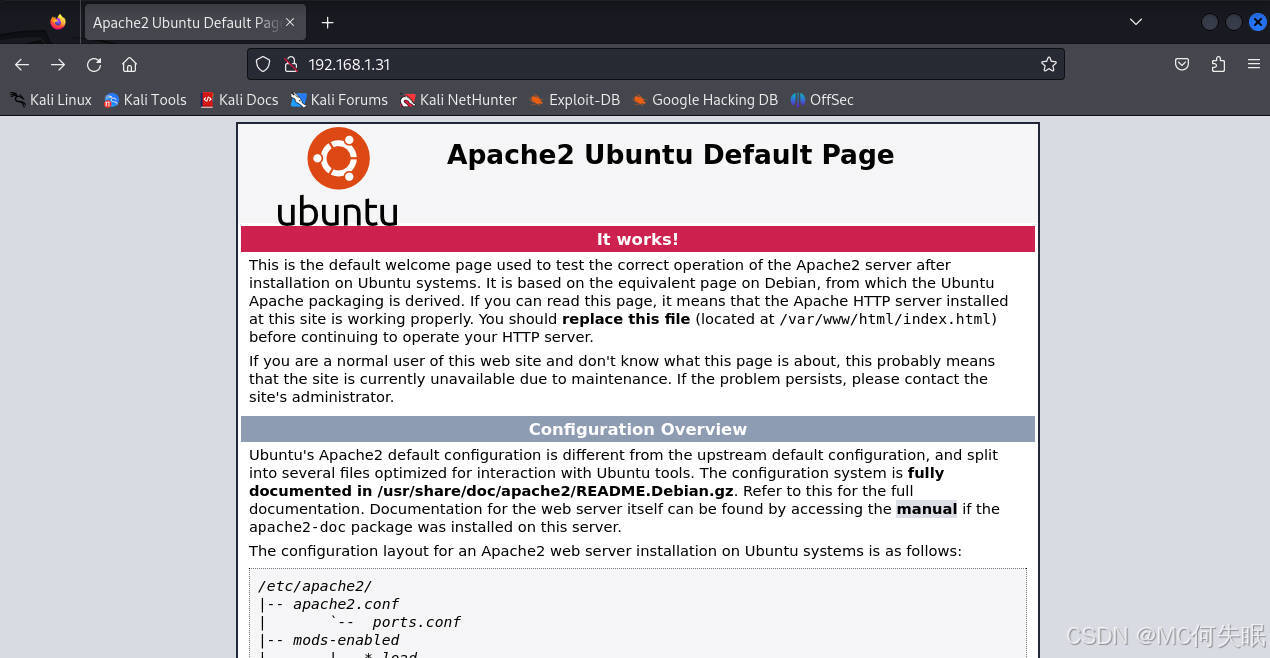Click the It works! banner text

pos(638,239)
